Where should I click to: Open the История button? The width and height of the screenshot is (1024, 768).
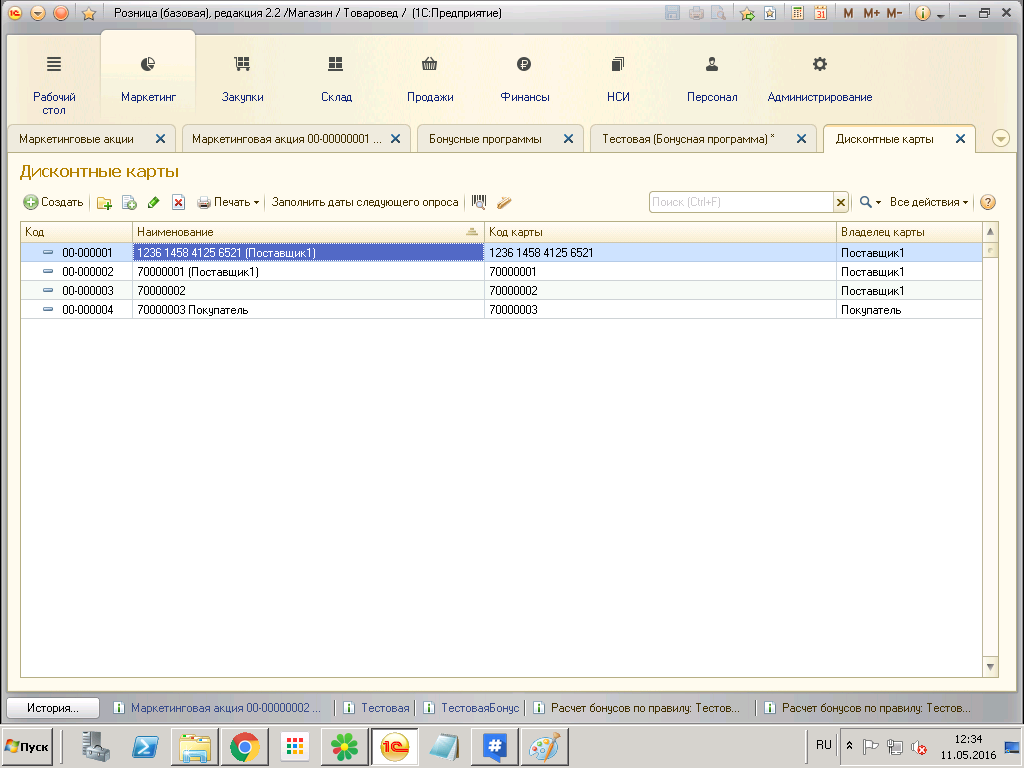(x=53, y=708)
